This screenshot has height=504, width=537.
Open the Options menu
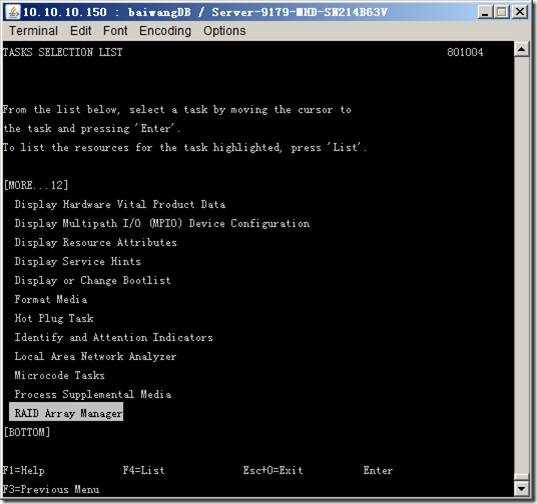coord(224,31)
